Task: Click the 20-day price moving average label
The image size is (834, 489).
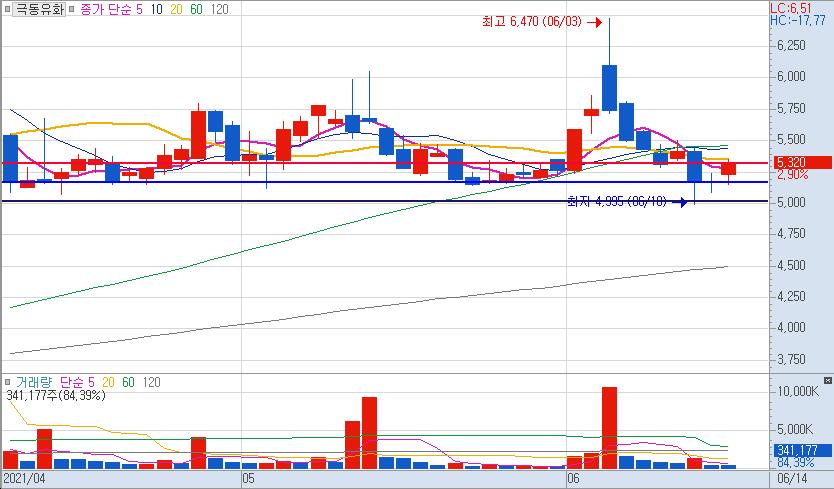Action: 176,9
